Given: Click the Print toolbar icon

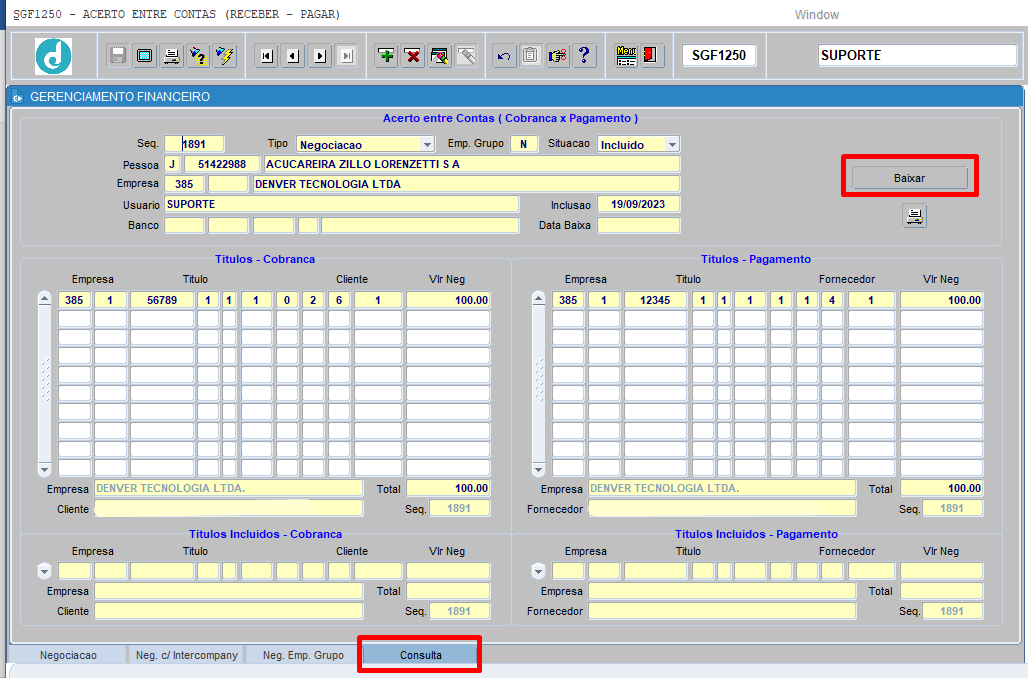Looking at the screenshot, I should pyautogui.click(x=171, y=56).
